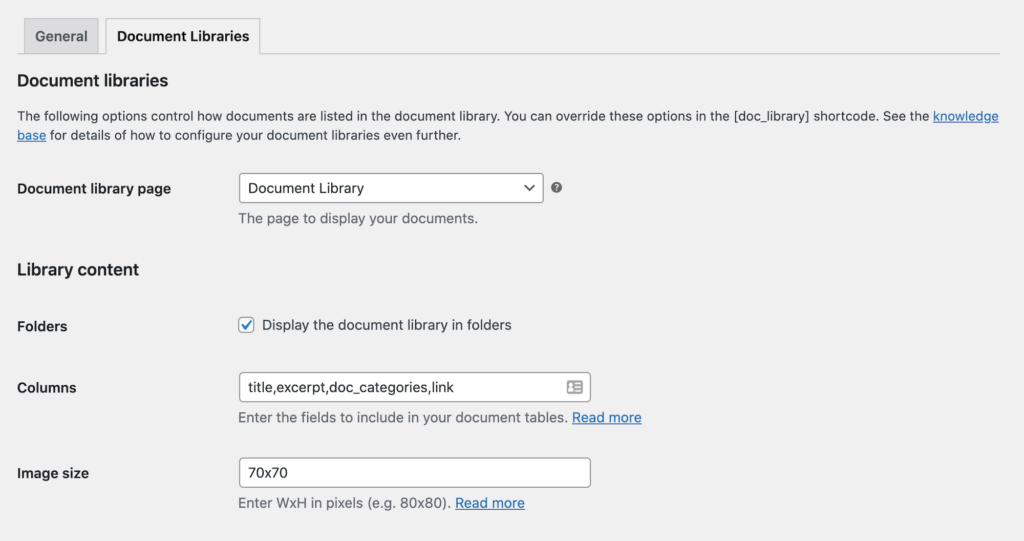Click into the Image size field
This screenshot has height=541, width=1024.
point(415,472)
